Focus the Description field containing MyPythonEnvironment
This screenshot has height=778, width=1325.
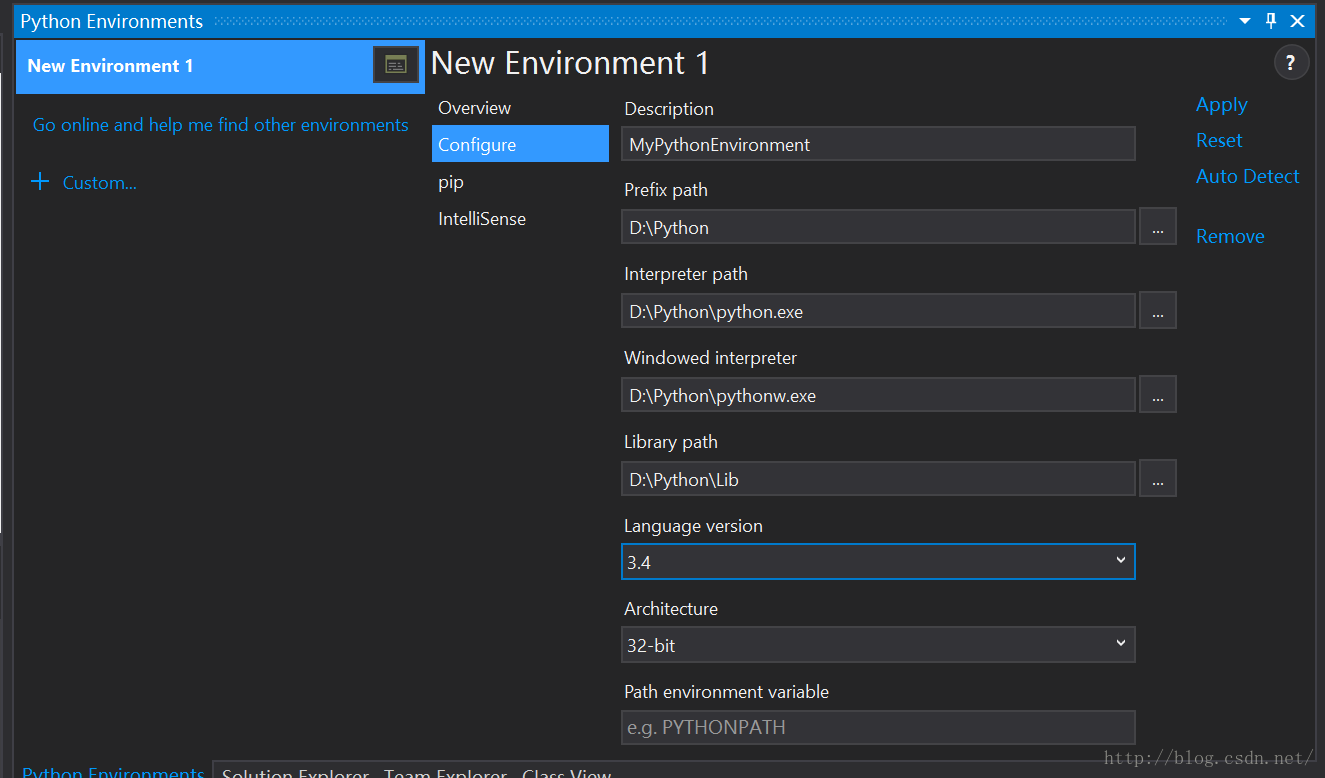[878, 144]
